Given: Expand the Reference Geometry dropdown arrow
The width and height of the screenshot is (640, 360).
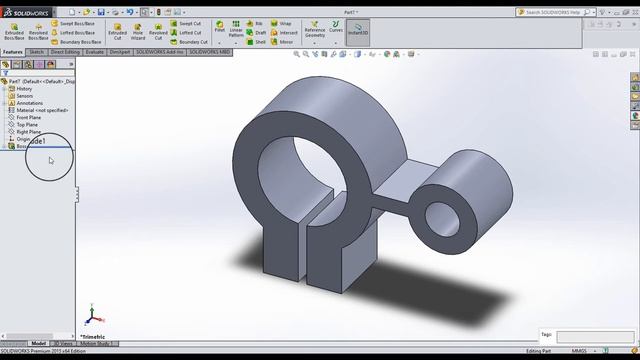Looking at the screenshot, I should pos(315,43).
